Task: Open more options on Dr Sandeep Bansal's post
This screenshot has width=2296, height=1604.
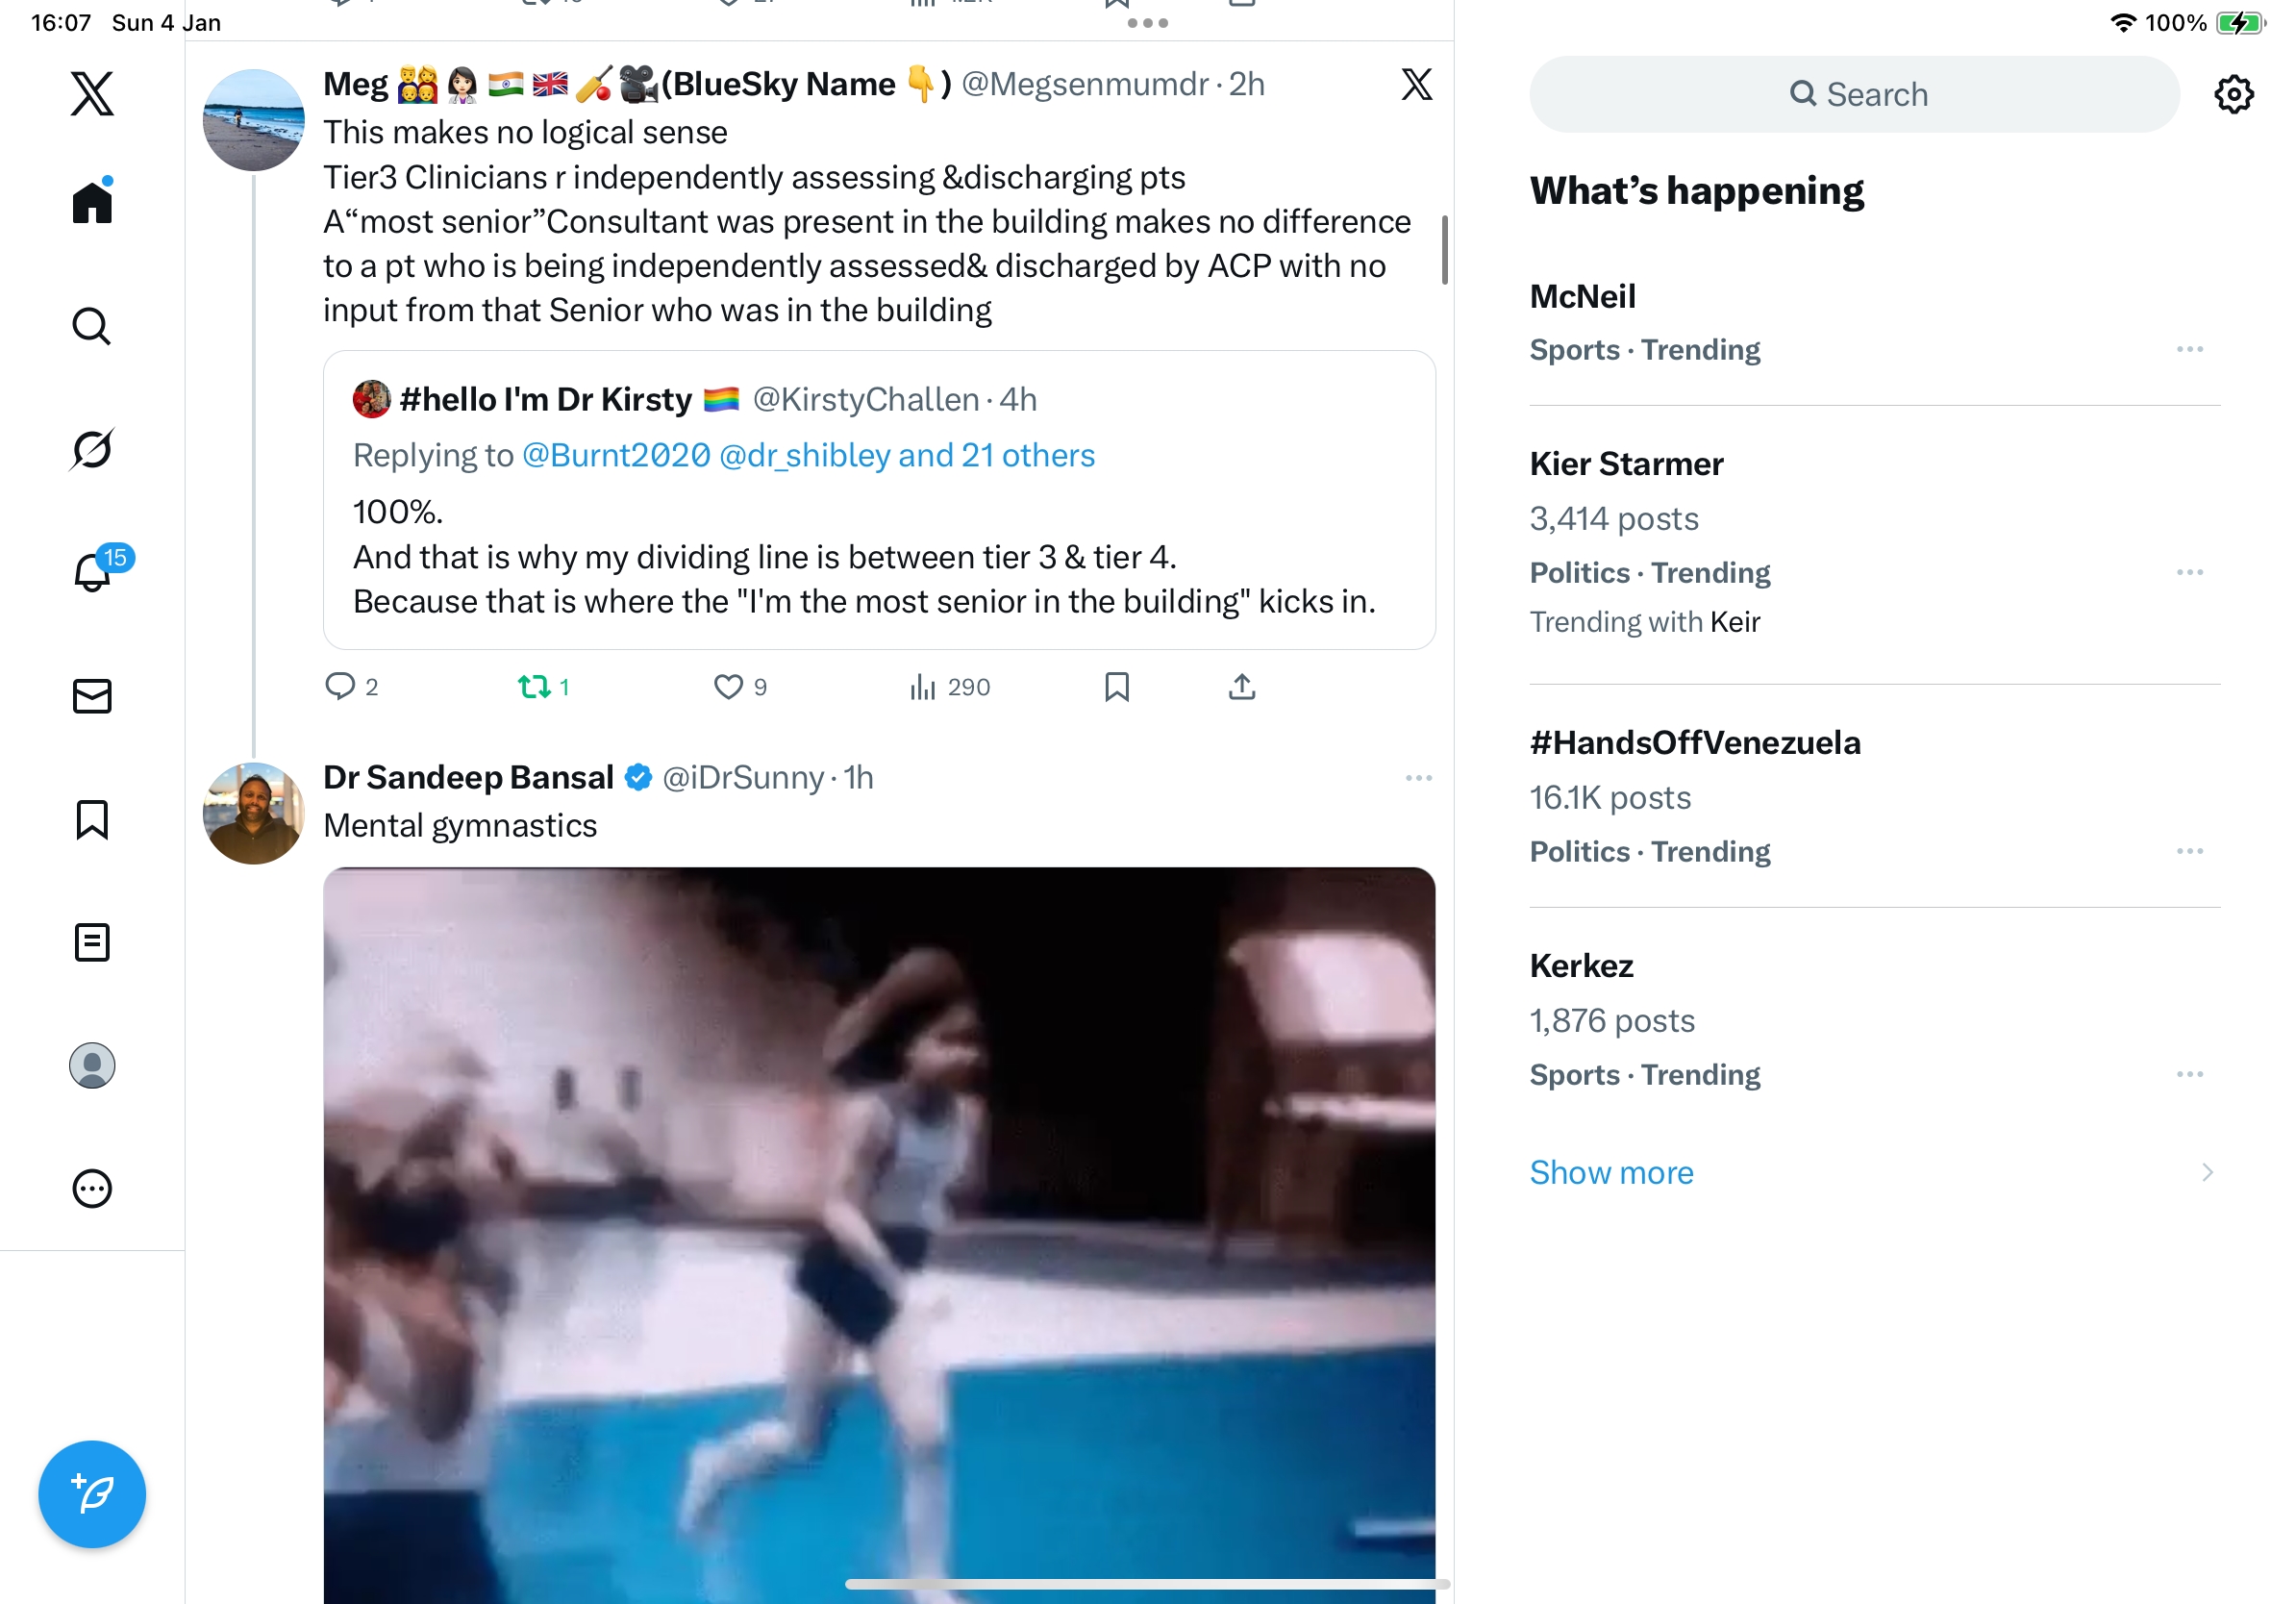Action: coord(1418,778)
